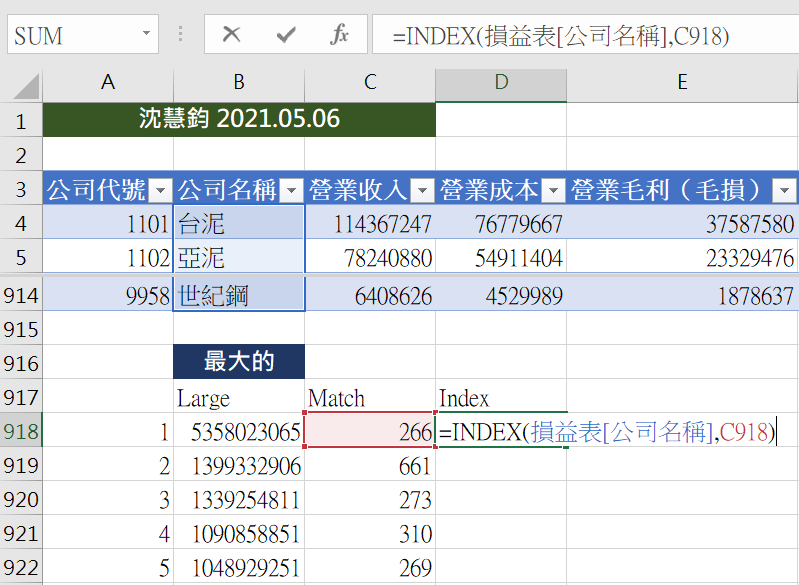The image size is (799, 585).
Task: Click Large value 1339254811
Action: point(239,499)
